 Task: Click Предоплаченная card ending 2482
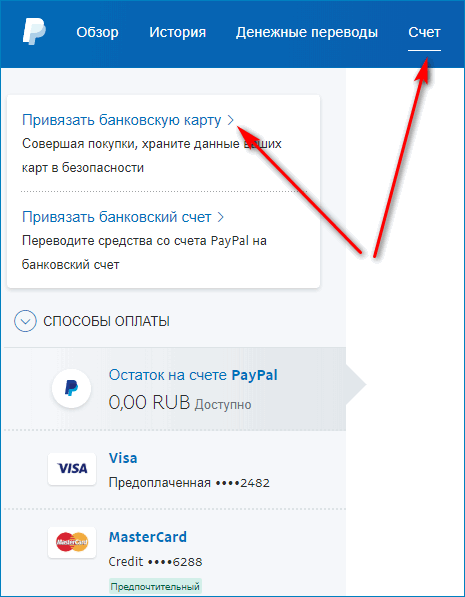coord(189,483)
